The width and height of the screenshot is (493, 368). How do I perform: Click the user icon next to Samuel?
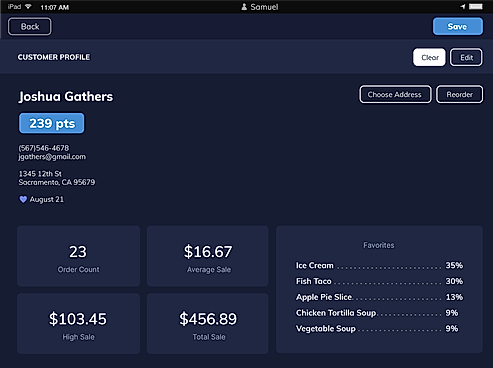(x=244, y=7)
